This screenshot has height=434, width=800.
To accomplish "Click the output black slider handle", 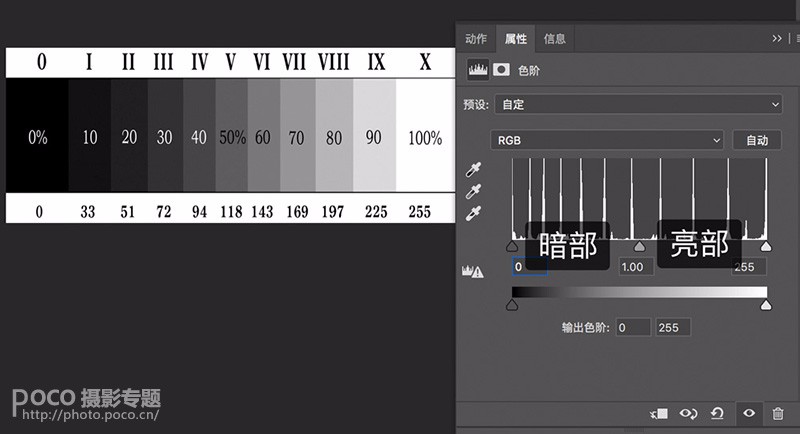I will (x=512, y=305).
